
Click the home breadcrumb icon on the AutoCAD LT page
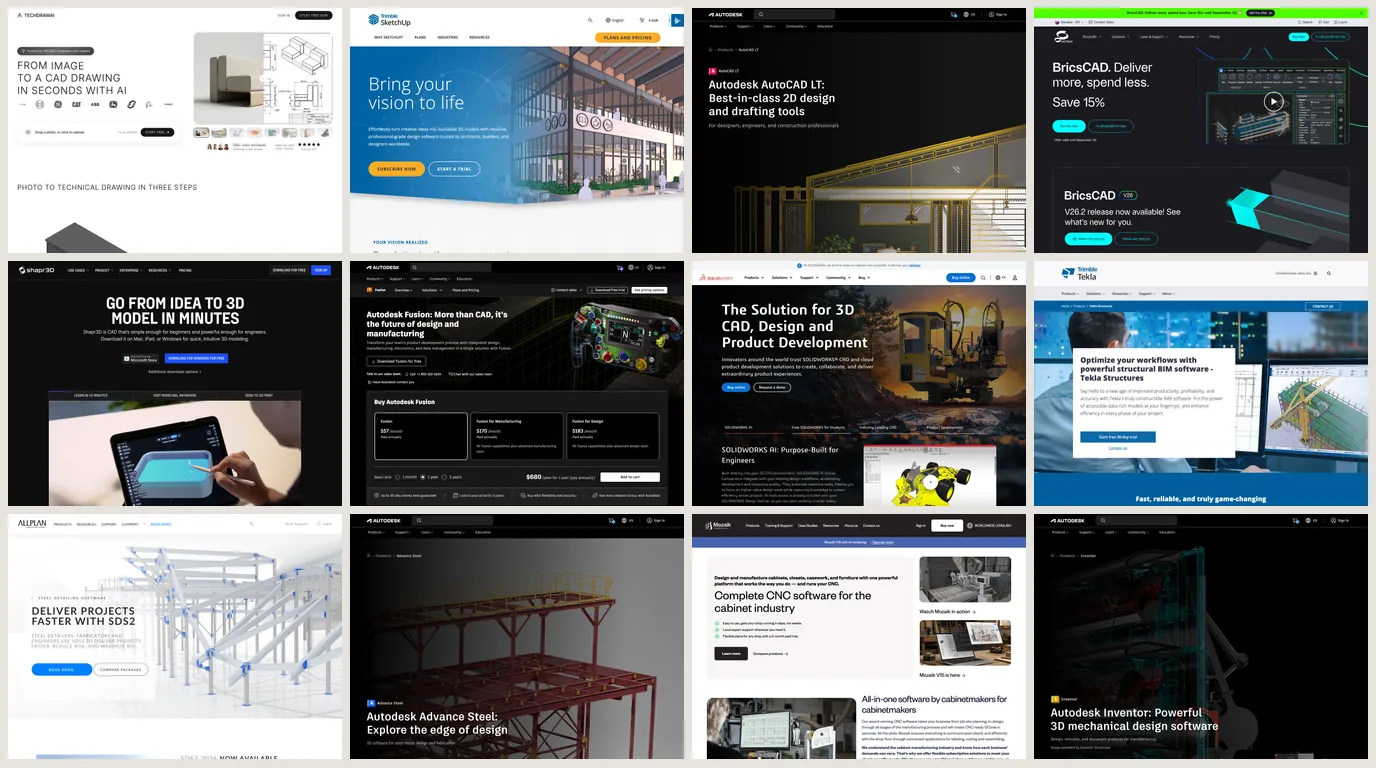point(711,49)
